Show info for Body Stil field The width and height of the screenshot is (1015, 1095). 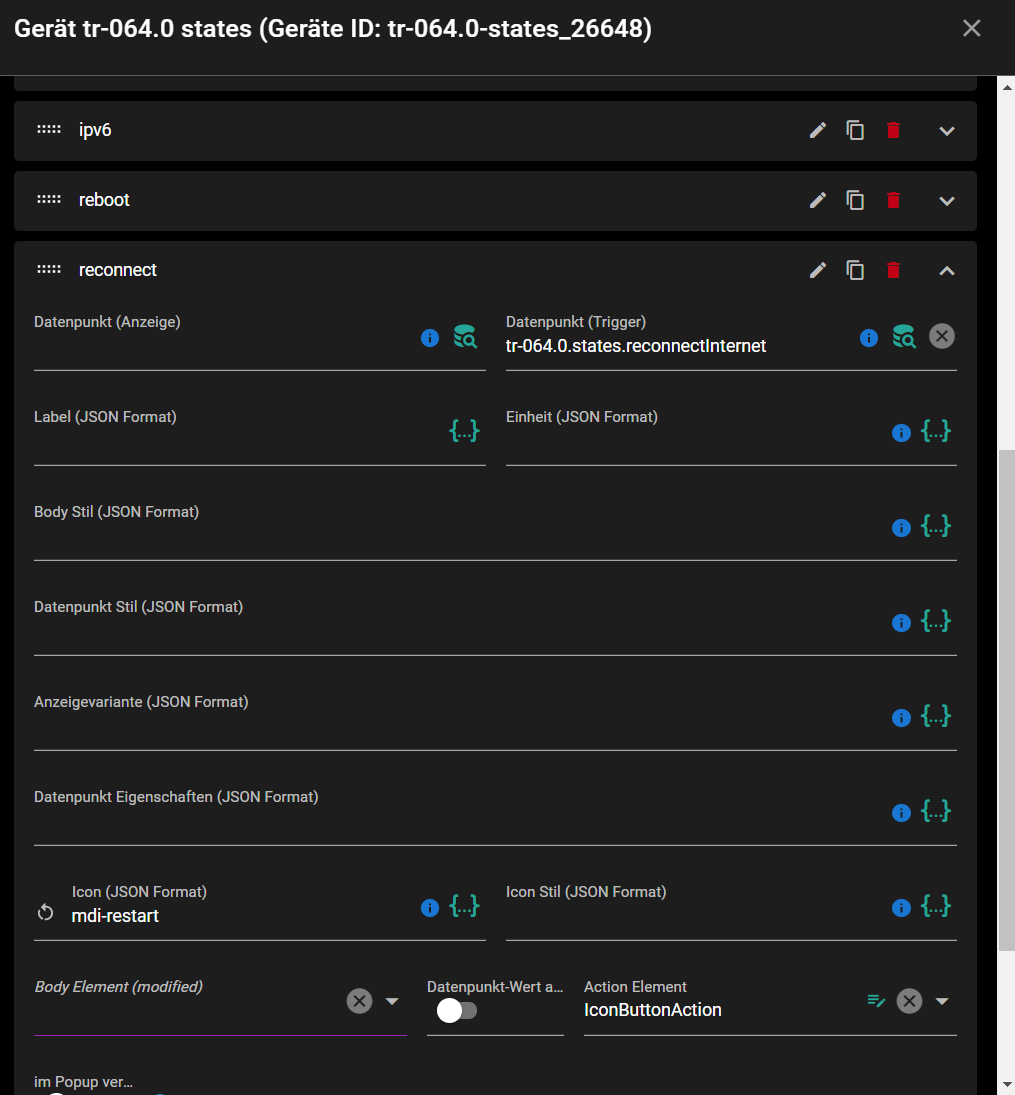click(x=901, y=528)
